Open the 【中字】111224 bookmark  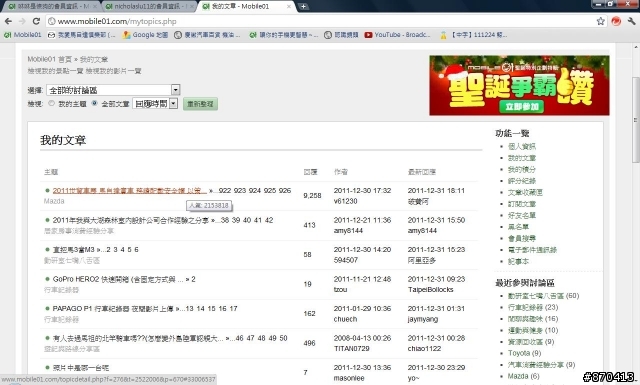coord(473,35)
